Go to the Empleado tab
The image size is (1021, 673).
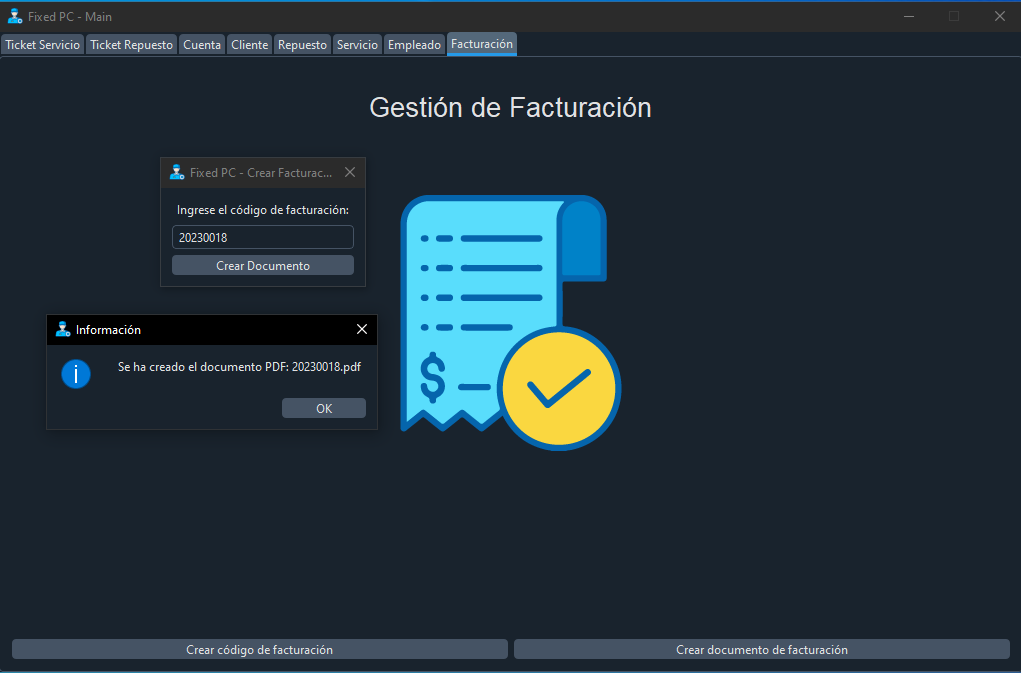pos(414,44)
